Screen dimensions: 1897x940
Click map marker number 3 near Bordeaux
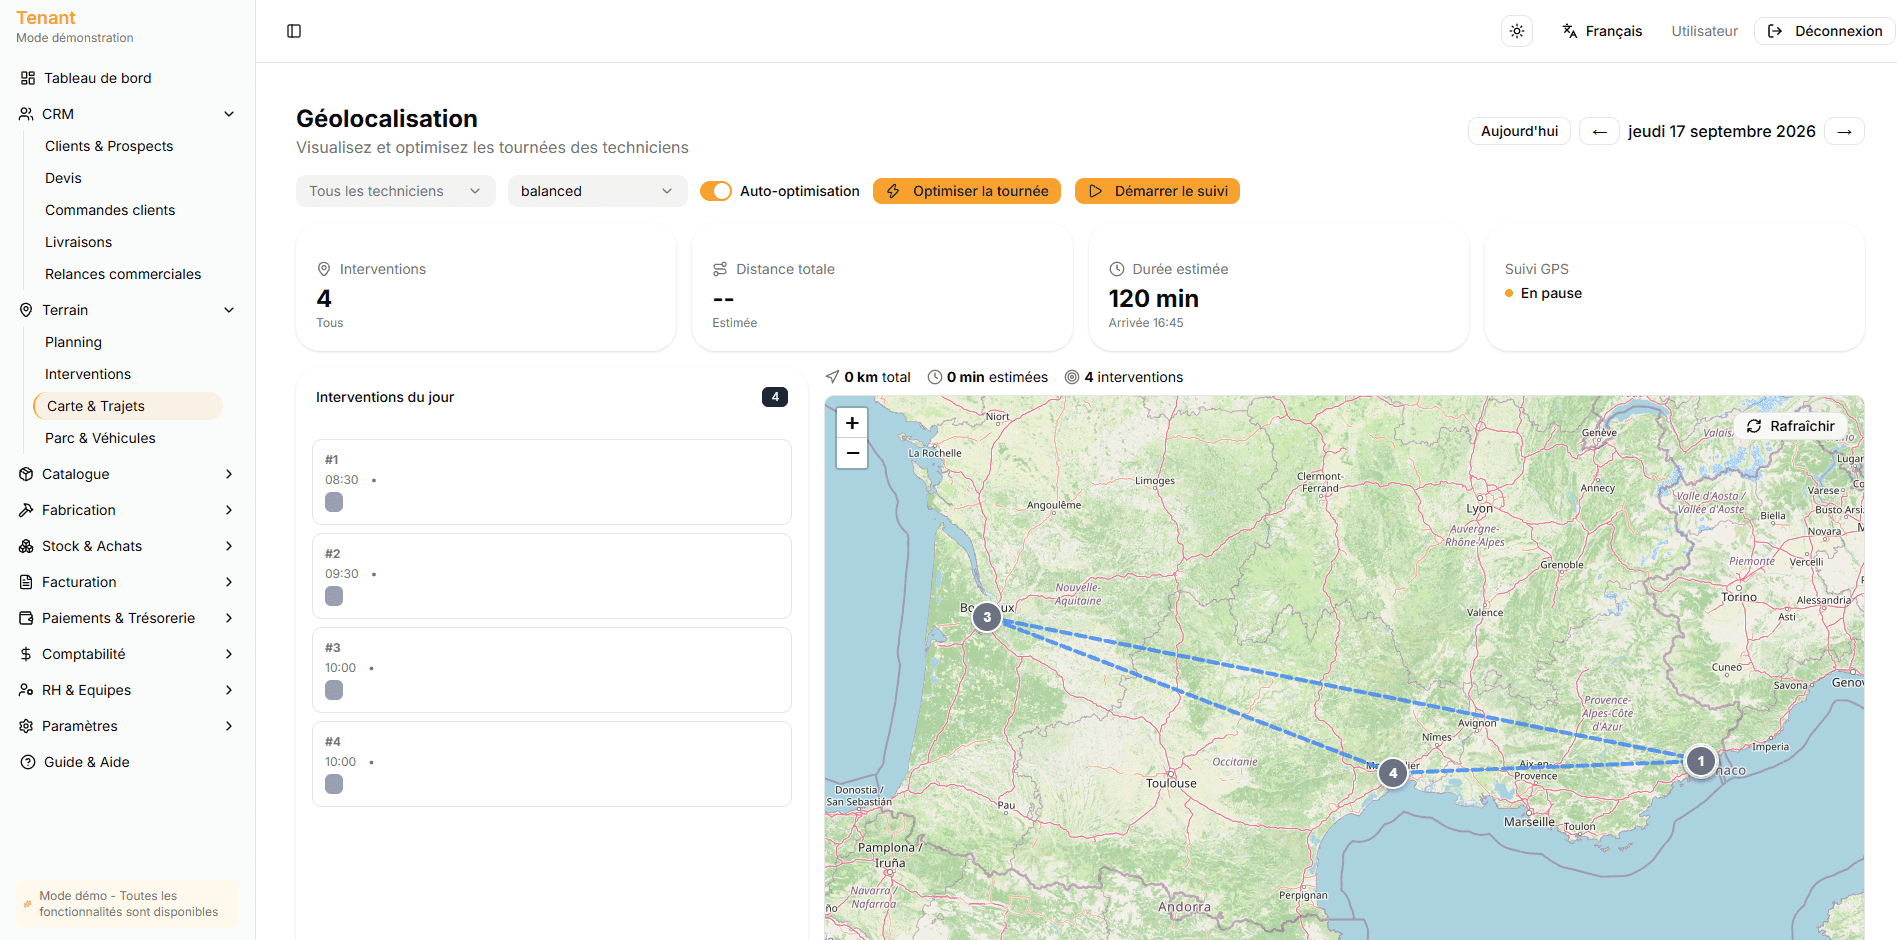click(x=987, y=617)
